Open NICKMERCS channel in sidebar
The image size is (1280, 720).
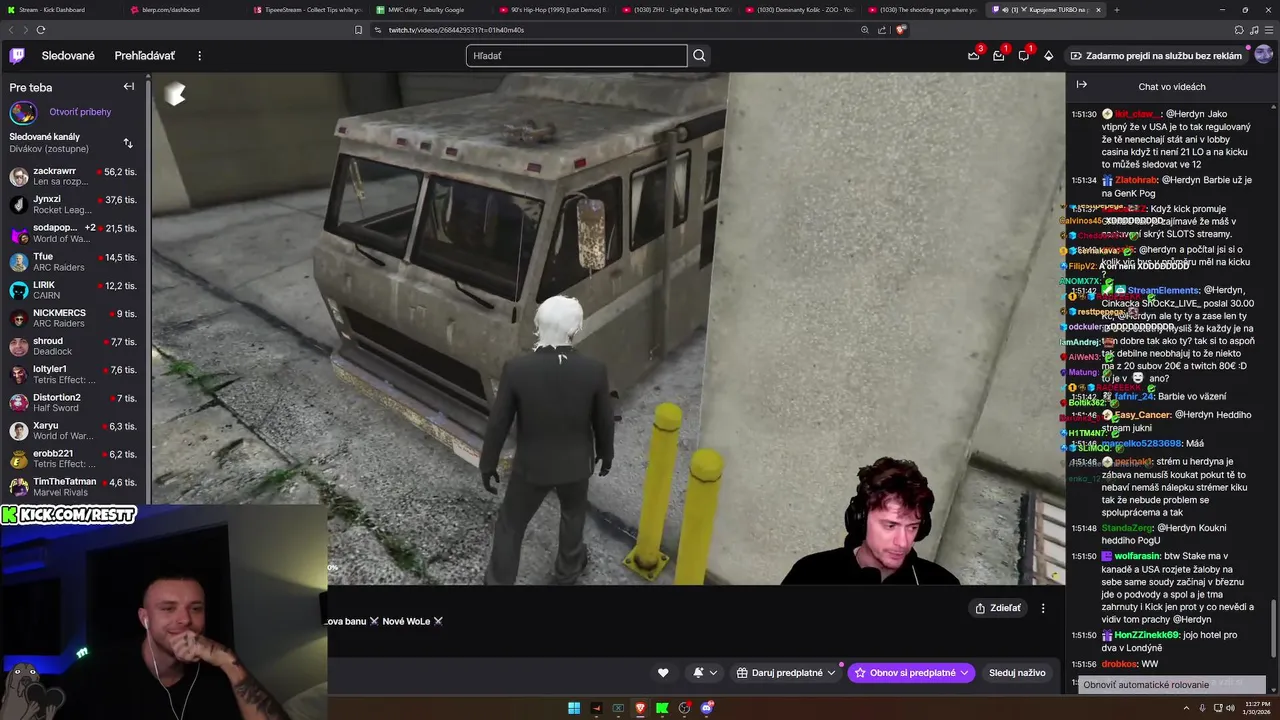click(x=73, y=318)
